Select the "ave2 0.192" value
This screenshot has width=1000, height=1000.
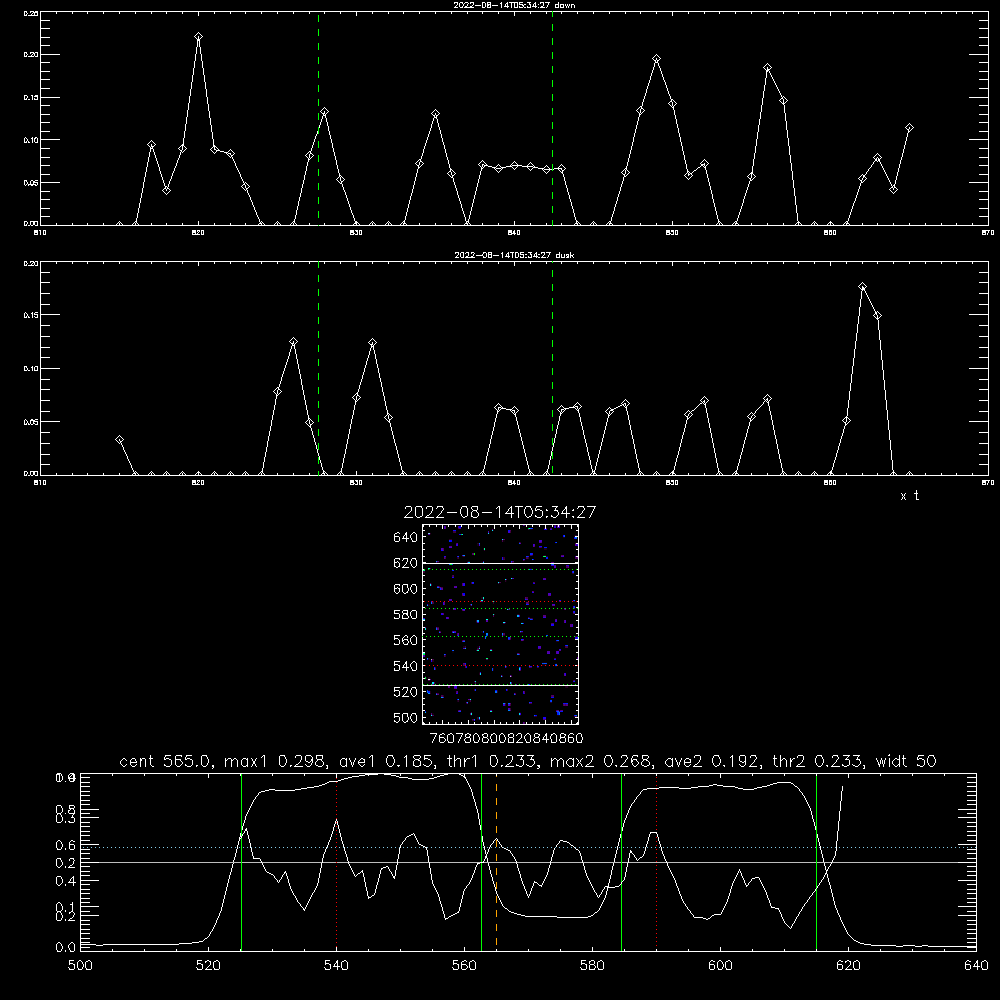712,761
